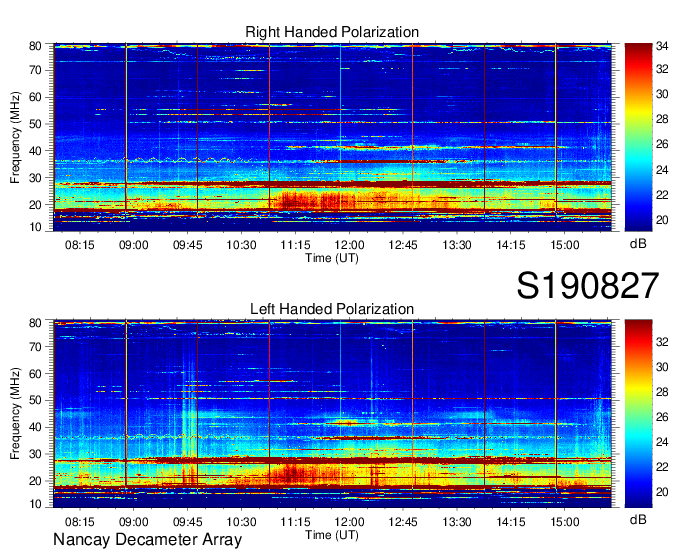Click 20 MHz tick on Left Handed frequency axis
680x552 pixels.
click(35, 481)
